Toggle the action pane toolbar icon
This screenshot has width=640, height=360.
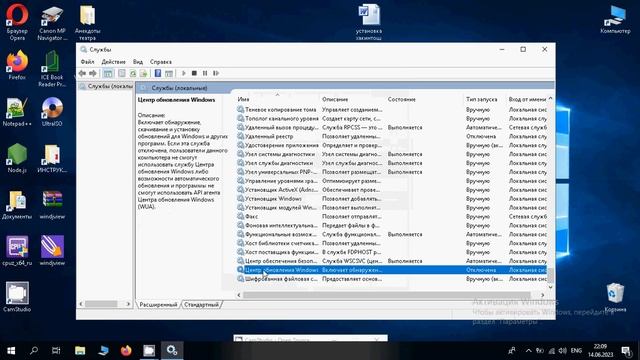(169, 73)
